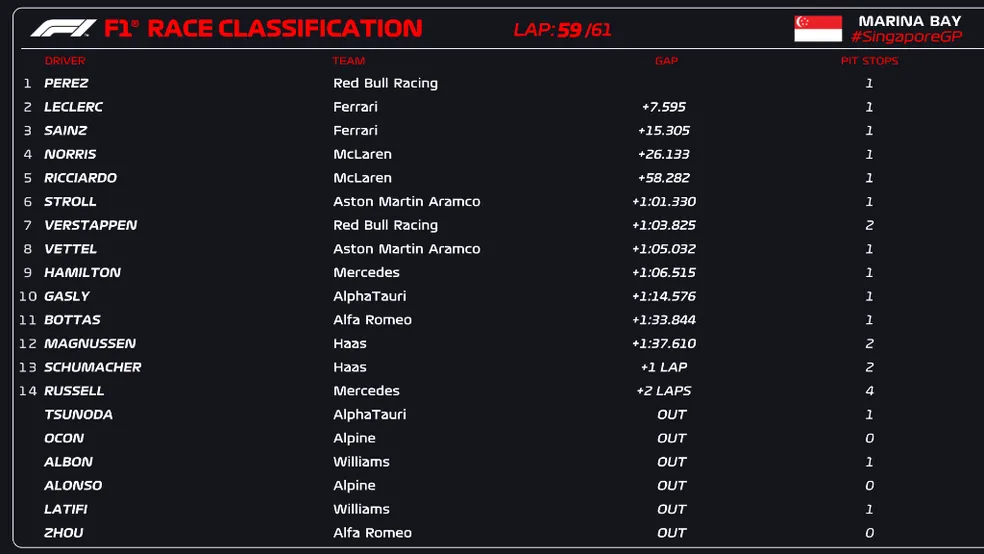
Task: Click ALONSO driver name
Action: click(x=73, y=485)
